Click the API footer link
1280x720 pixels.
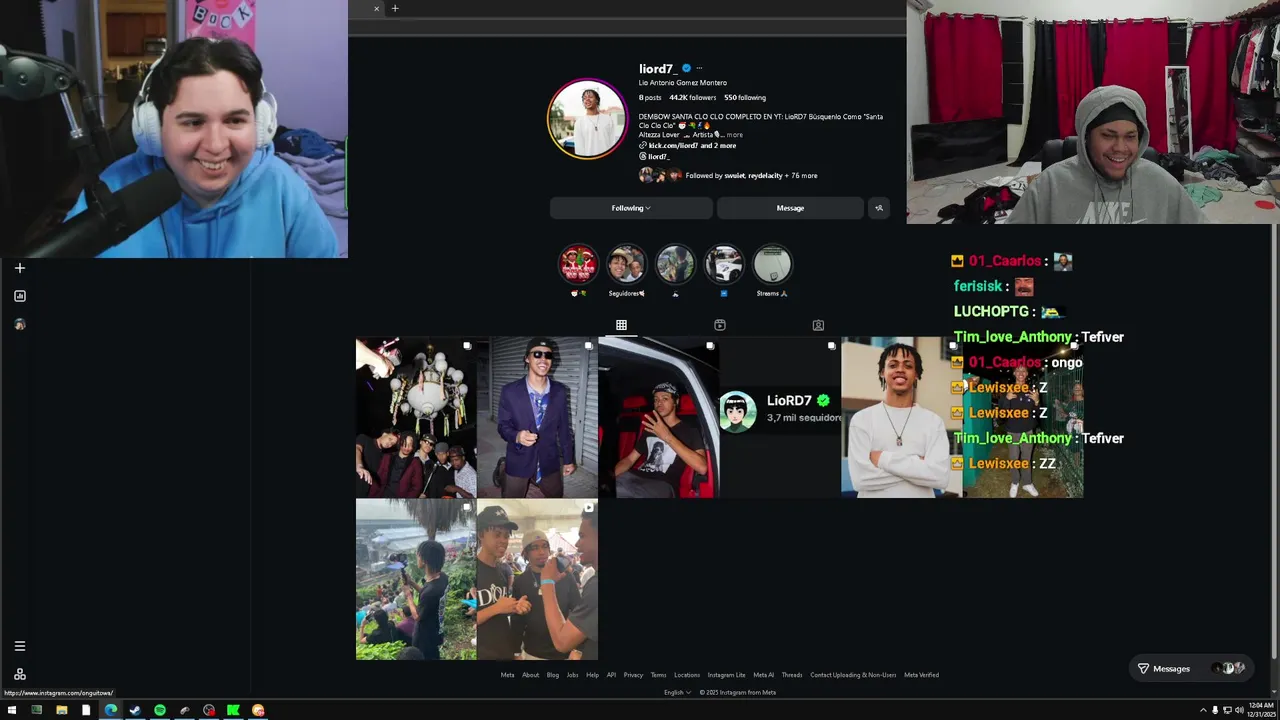point(611,675)
